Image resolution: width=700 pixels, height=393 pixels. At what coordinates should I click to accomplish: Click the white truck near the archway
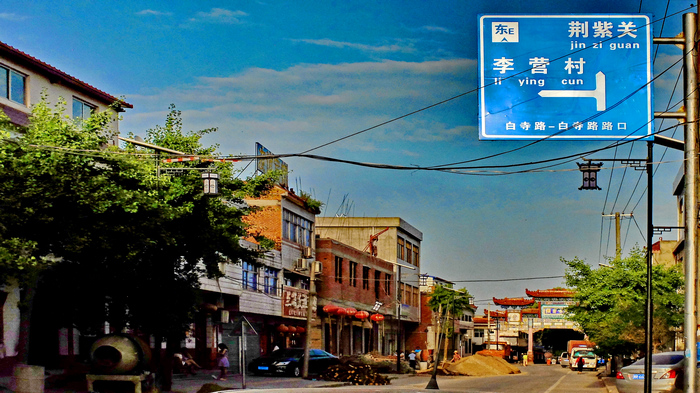coord(583,358)
